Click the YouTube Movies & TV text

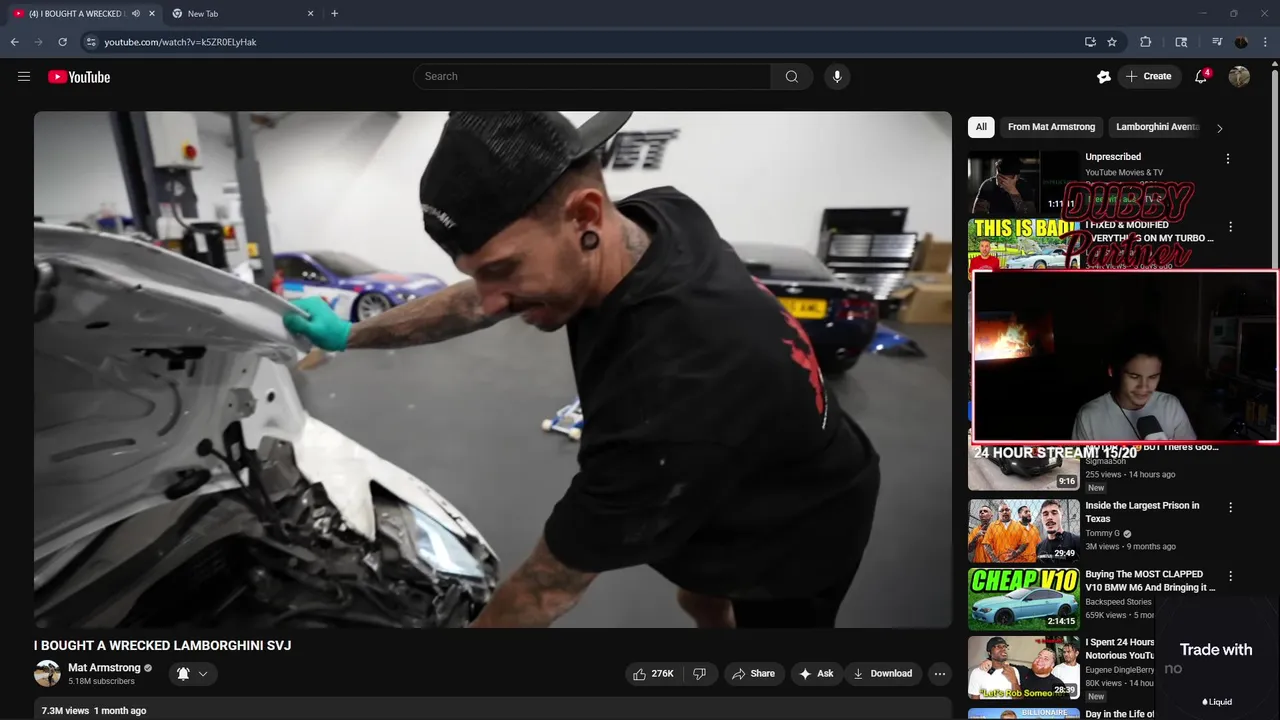(1124, 172)
